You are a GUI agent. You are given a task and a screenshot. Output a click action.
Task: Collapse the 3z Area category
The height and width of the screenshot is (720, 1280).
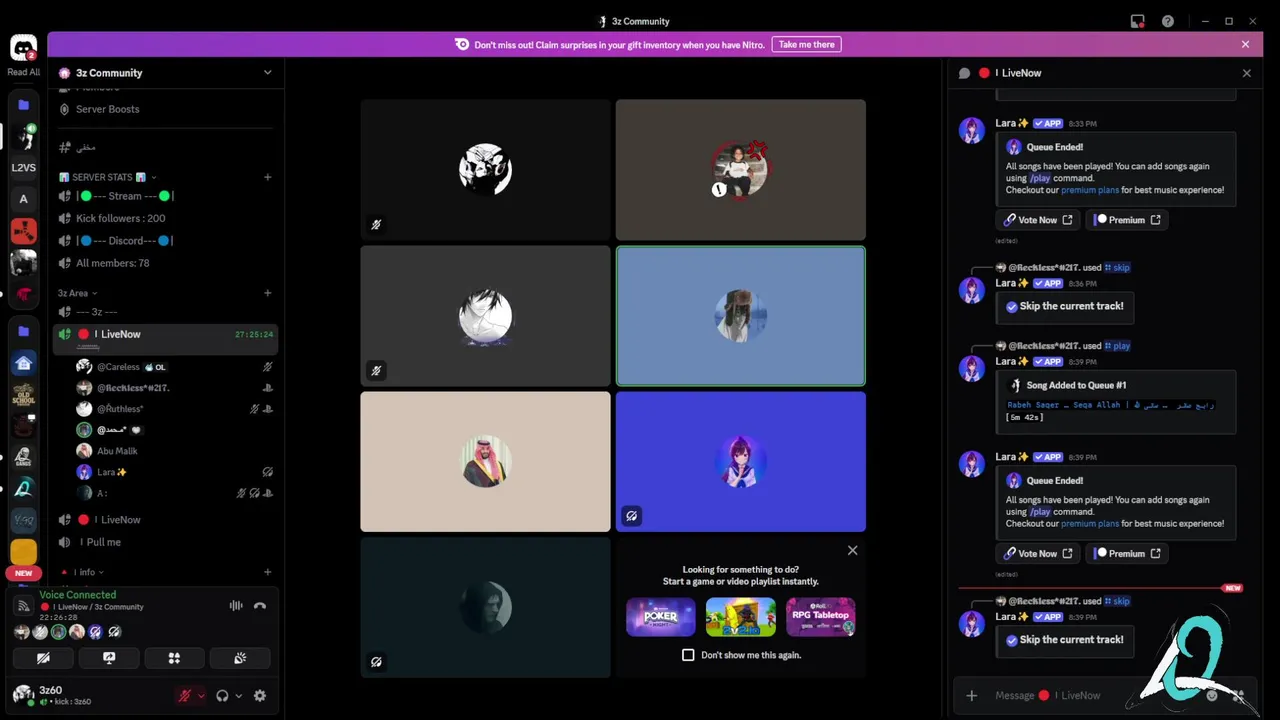click(78, 293)
